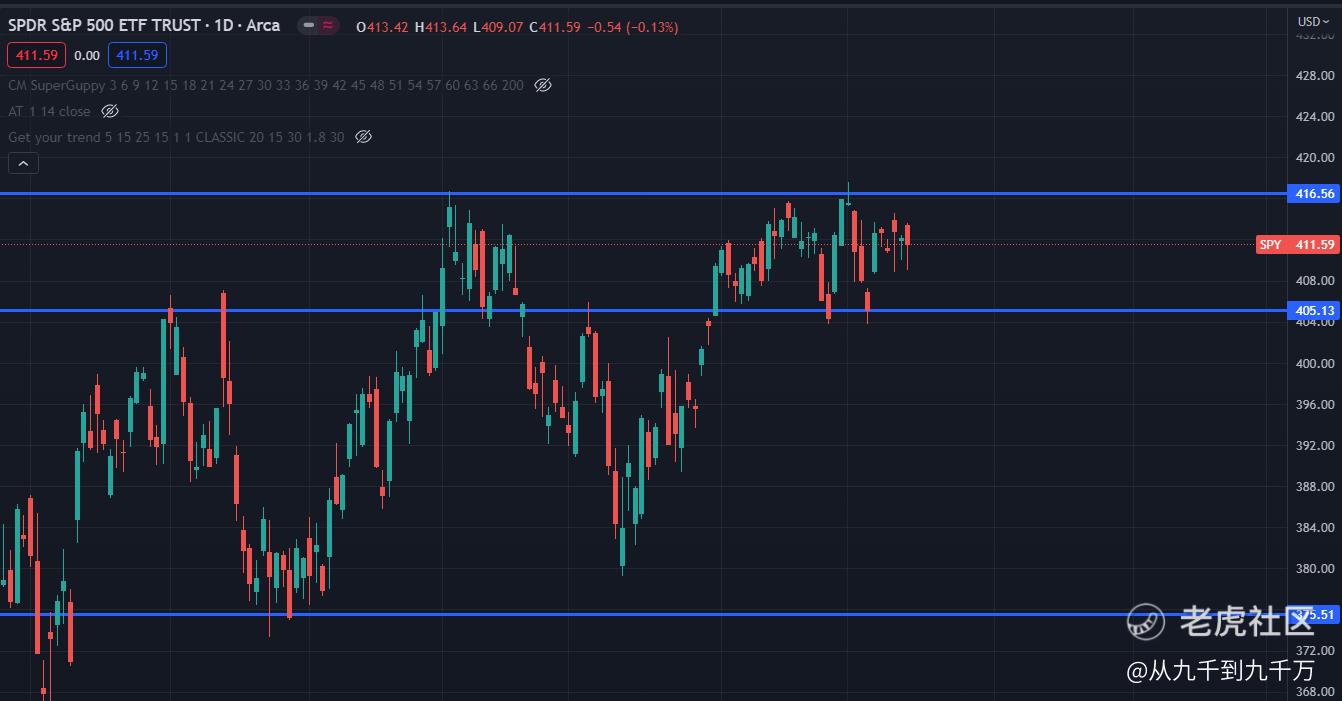Select the horizontal line at 405.13
Image resolution: width=1342 pixels, height=701 pixels.
(643, 310)
